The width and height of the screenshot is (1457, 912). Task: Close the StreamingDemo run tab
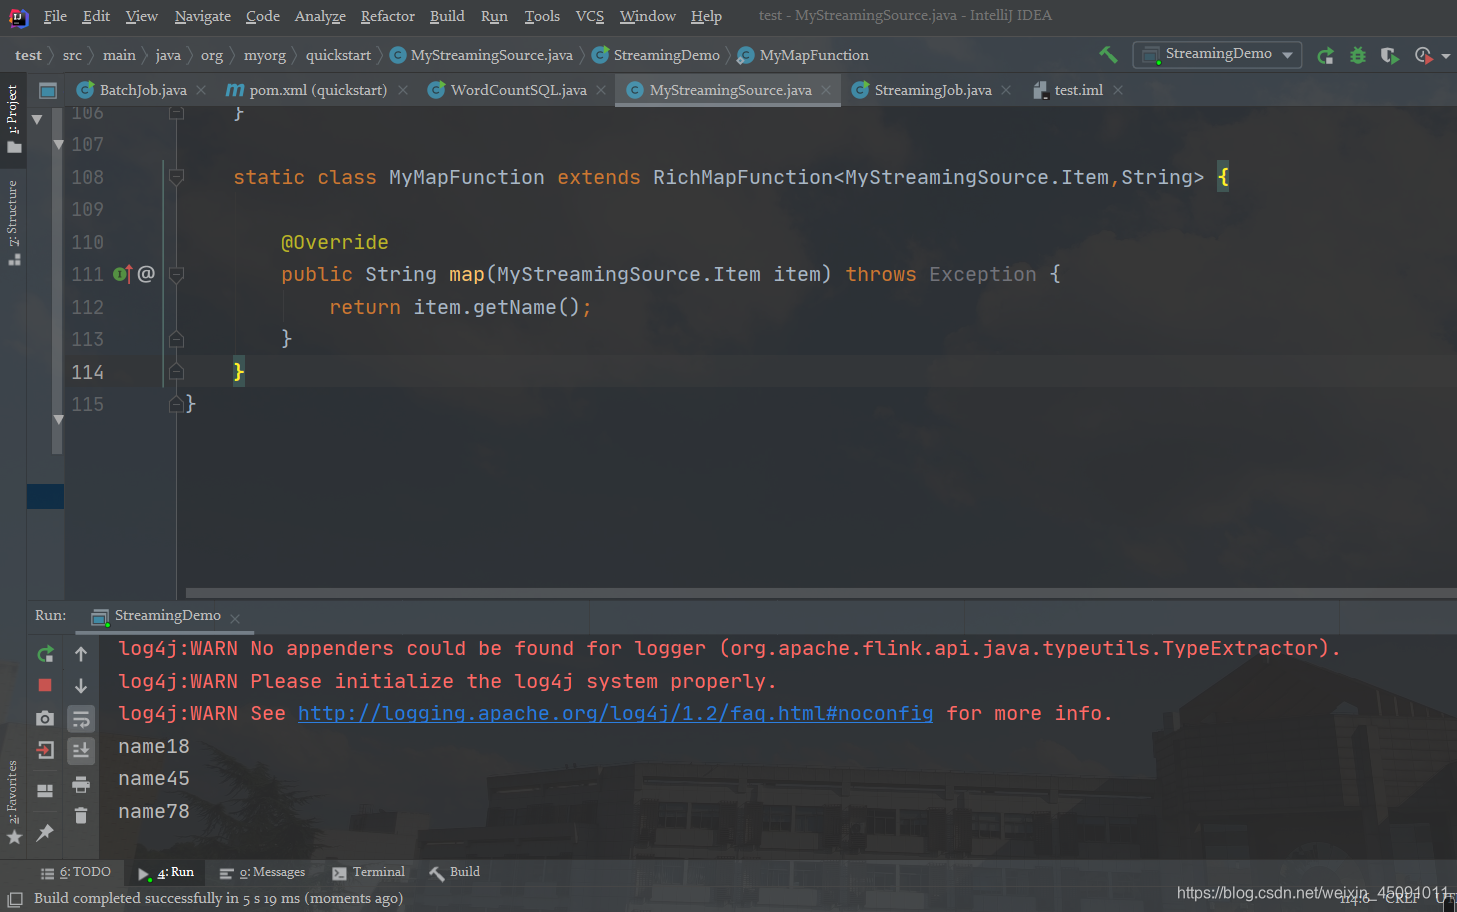click(x=235, y=618)
